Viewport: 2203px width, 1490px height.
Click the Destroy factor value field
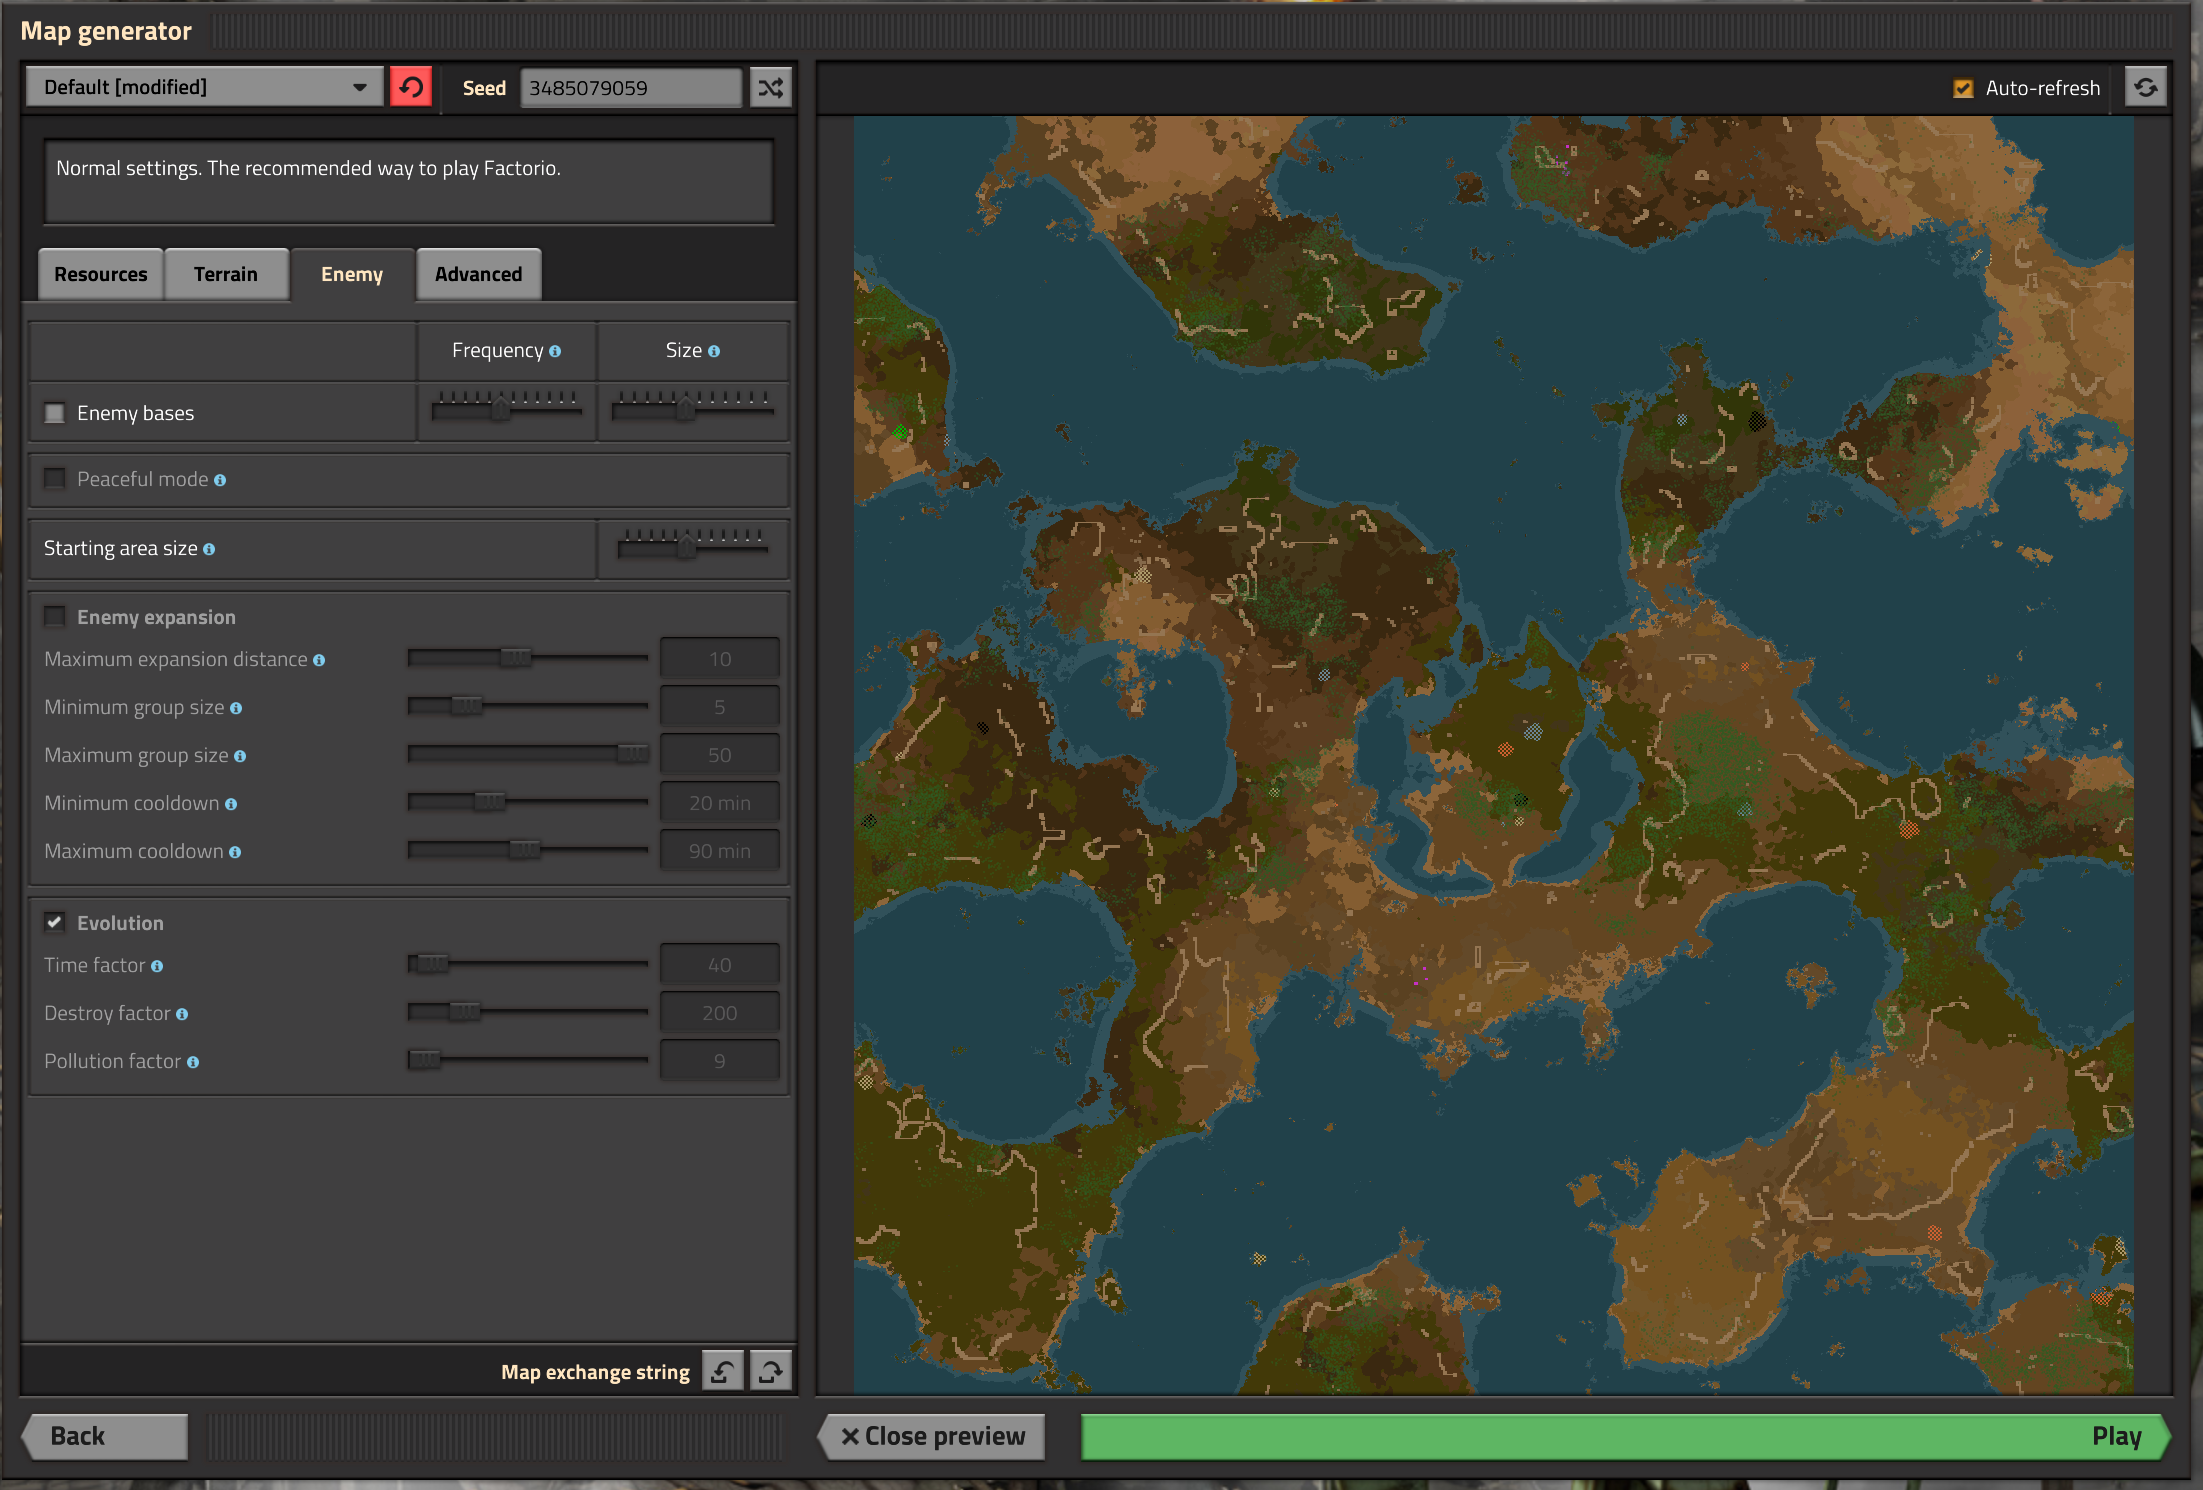(720, 1013)
